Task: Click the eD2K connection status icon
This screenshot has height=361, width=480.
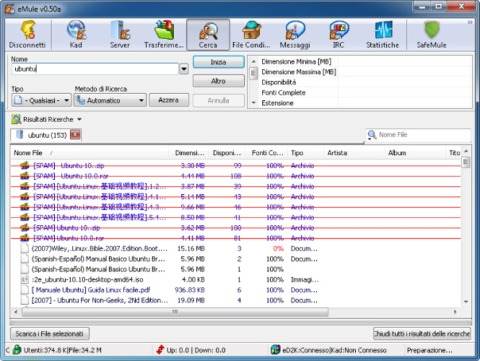Action: tap(276, 350)
